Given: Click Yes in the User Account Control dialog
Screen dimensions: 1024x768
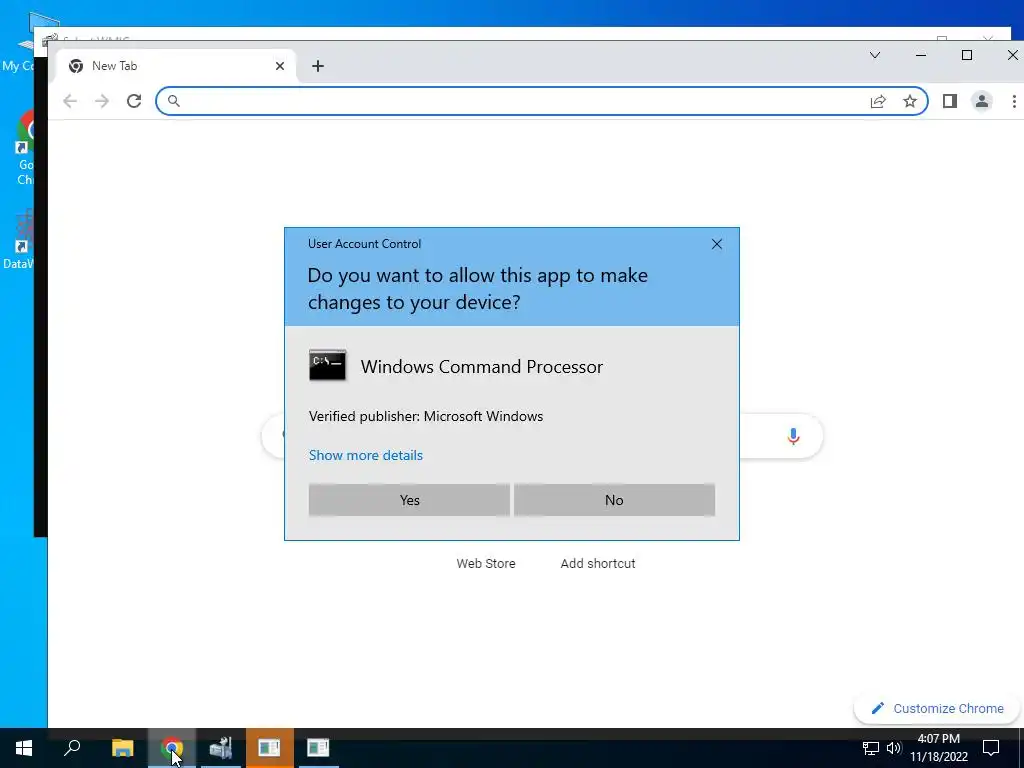Looking at the screenshot, I should (x=409, y=500).
